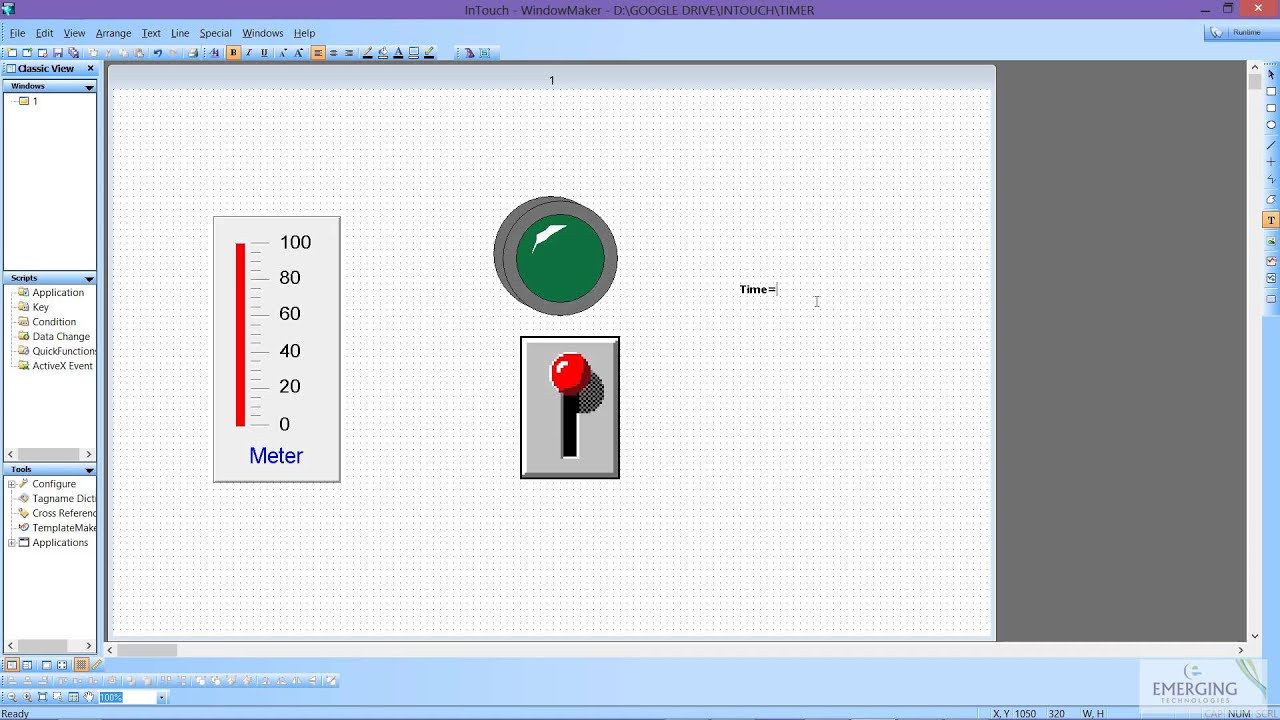The height and width of the screenshot is (720, 1280).
Task: Select window 1 in Windows tree
Action: click(29, 101)
